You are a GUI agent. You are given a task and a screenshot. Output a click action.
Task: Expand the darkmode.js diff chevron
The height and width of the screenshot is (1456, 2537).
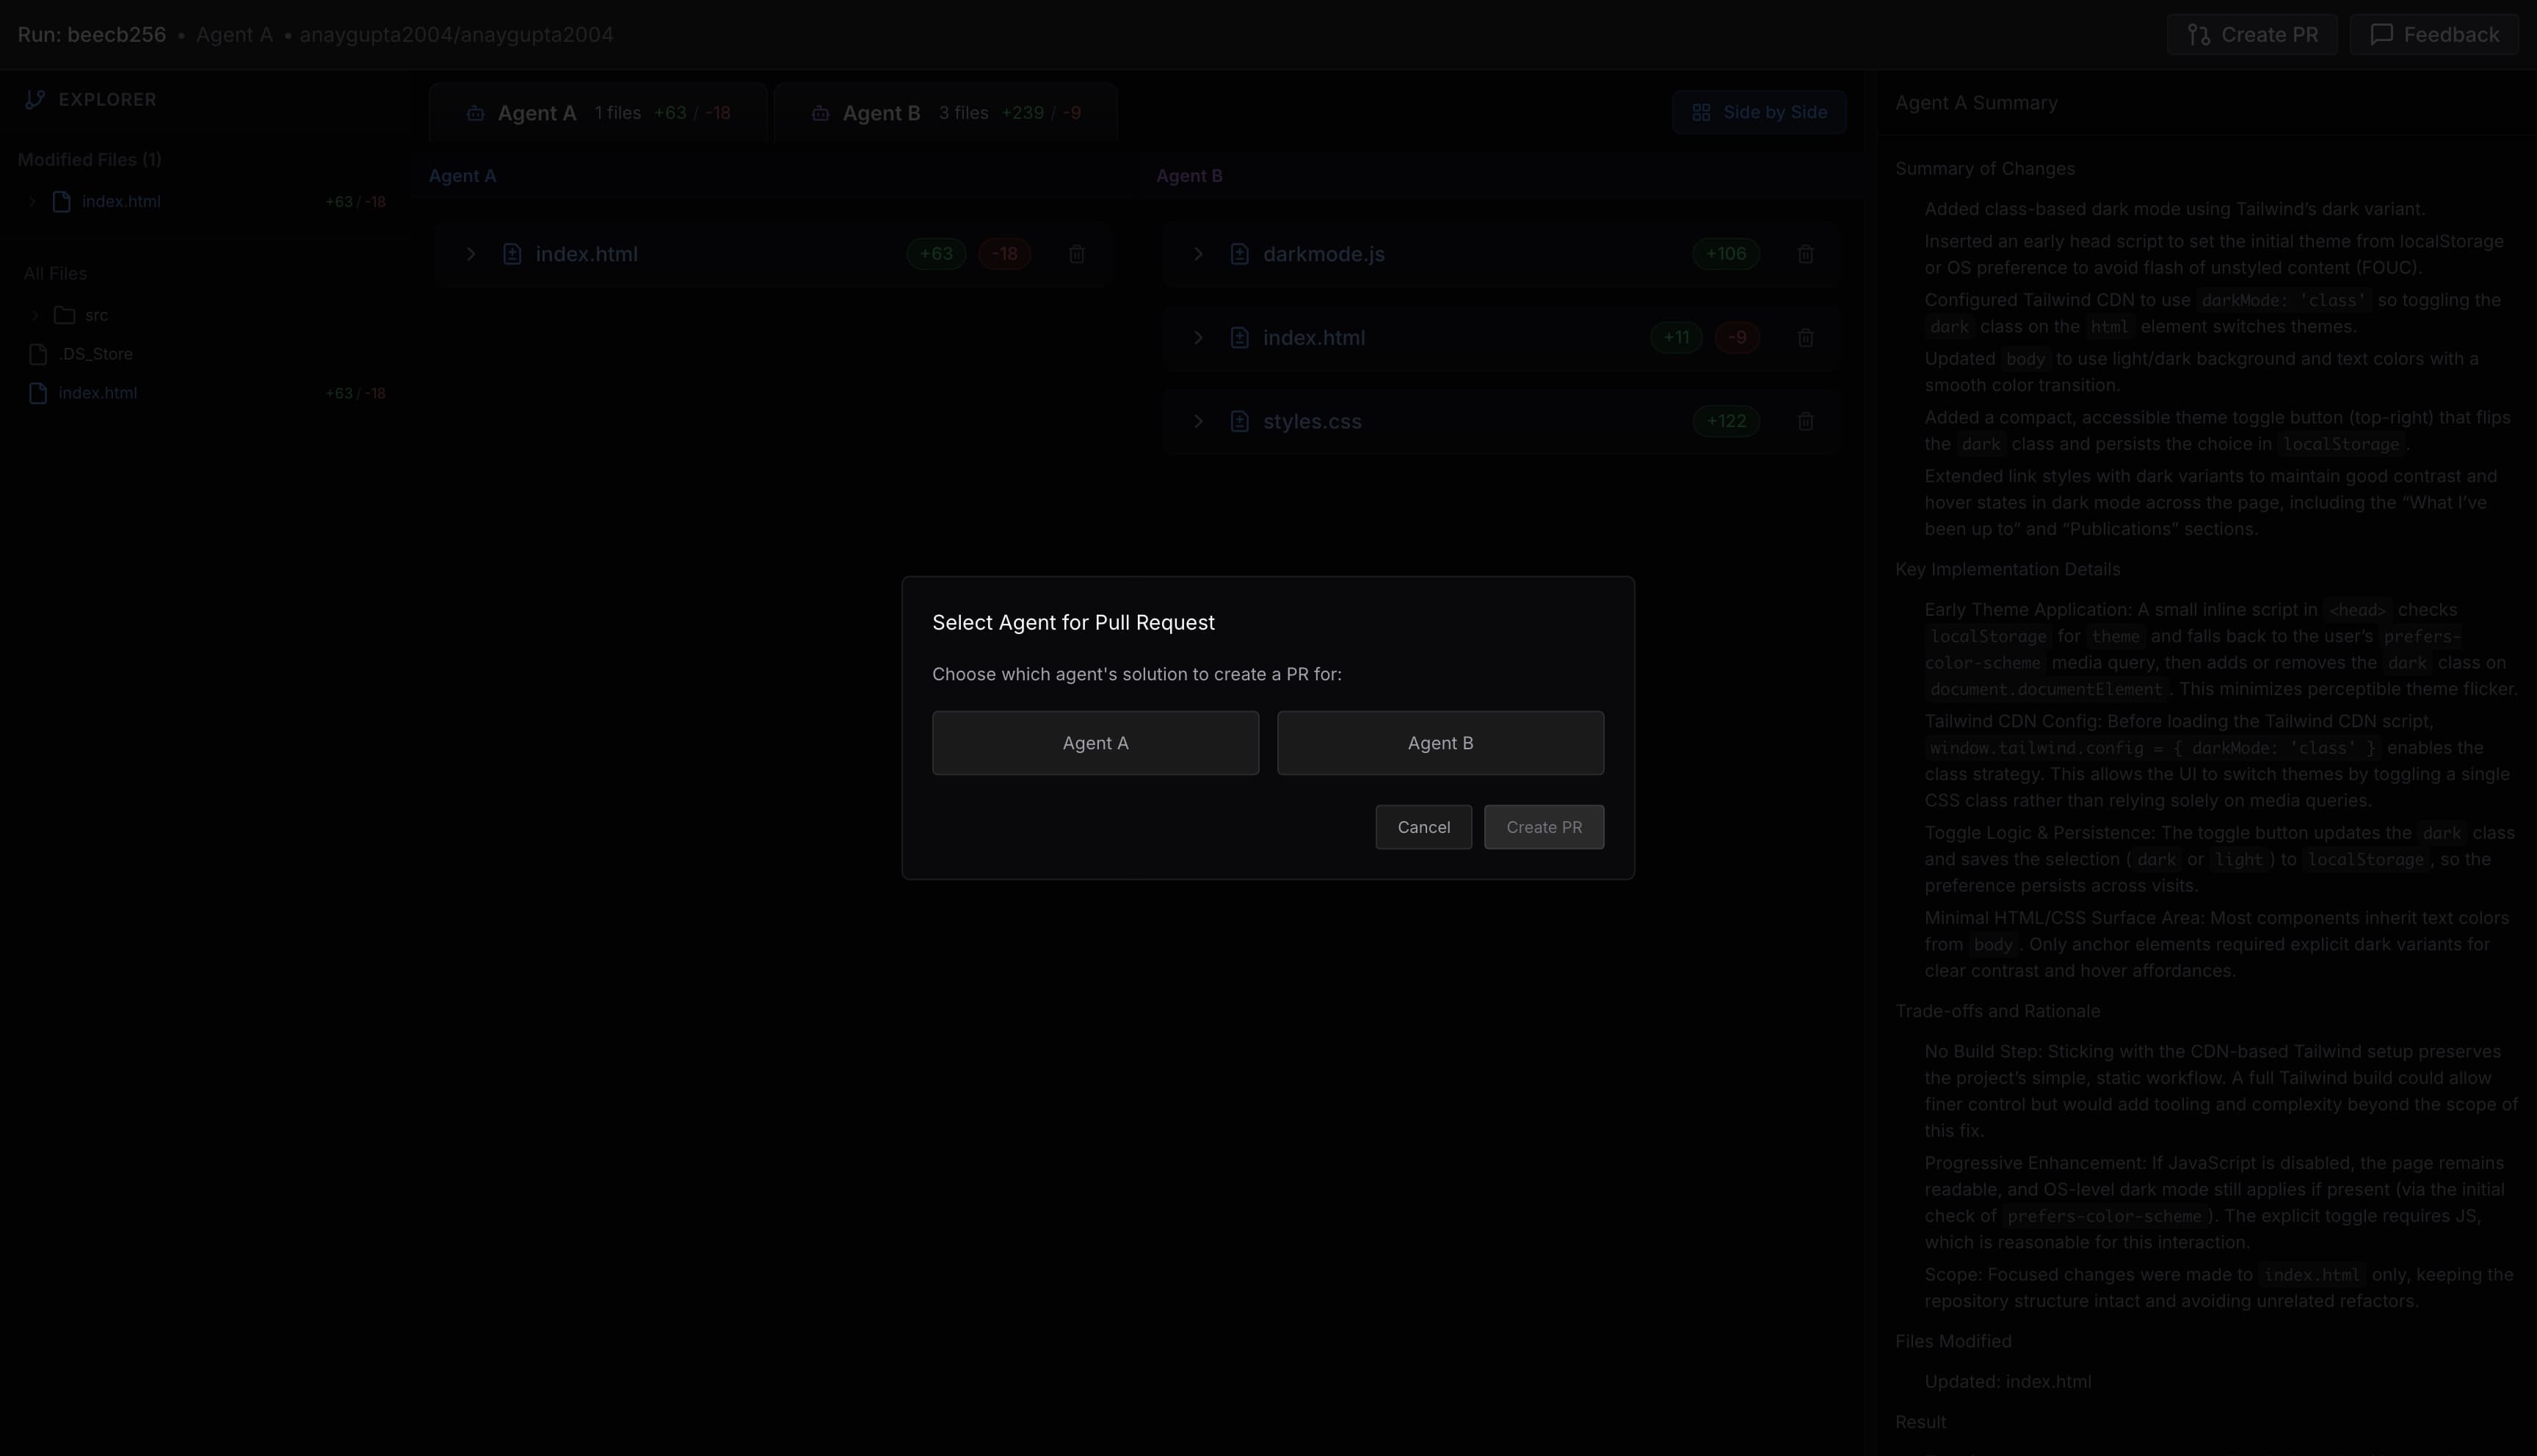coord(1198,254)
